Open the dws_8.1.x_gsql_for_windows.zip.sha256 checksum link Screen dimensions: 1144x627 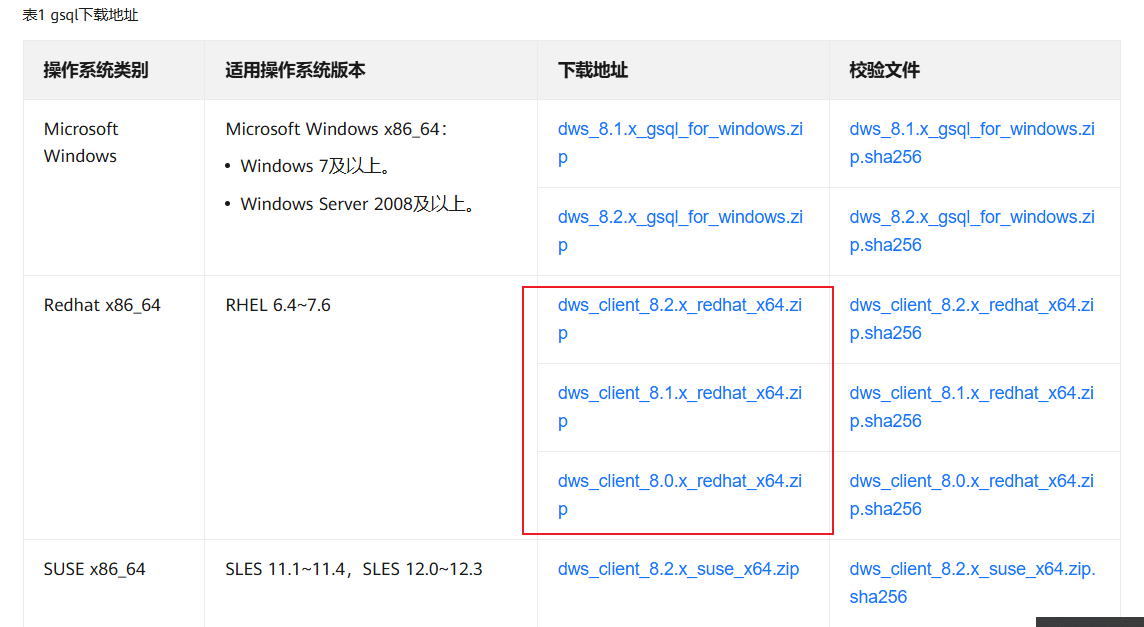(x=972, y=143)
